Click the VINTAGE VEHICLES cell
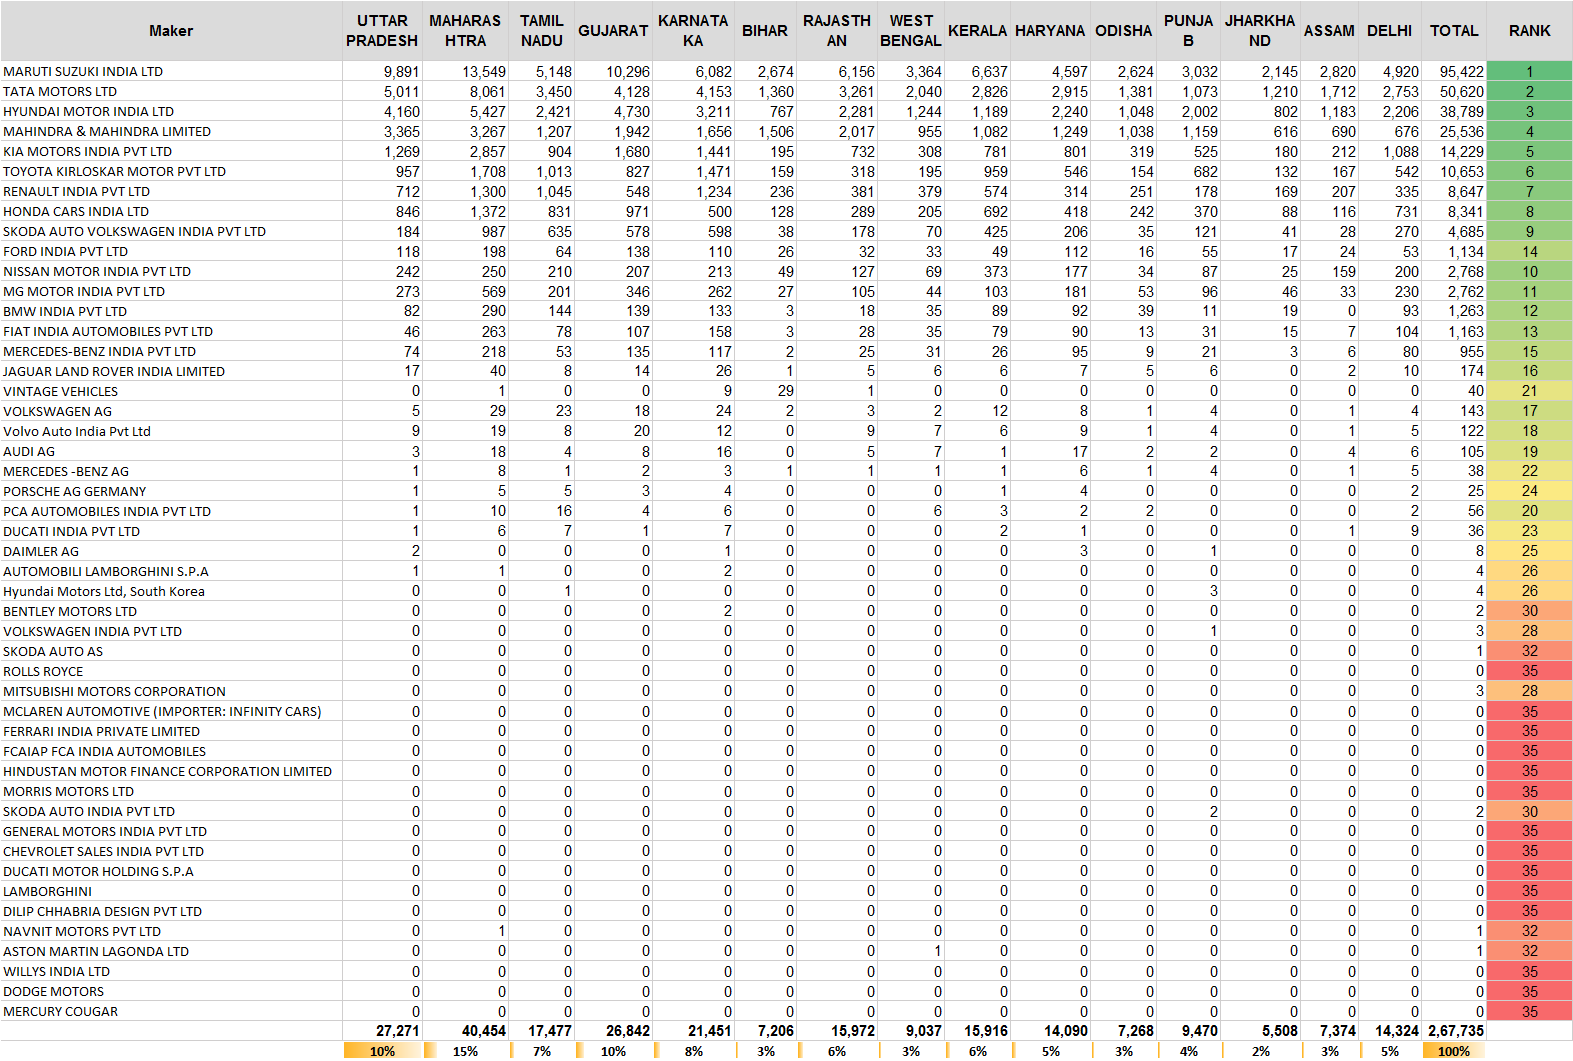The image size is (1573, 1061). (171, 391)
